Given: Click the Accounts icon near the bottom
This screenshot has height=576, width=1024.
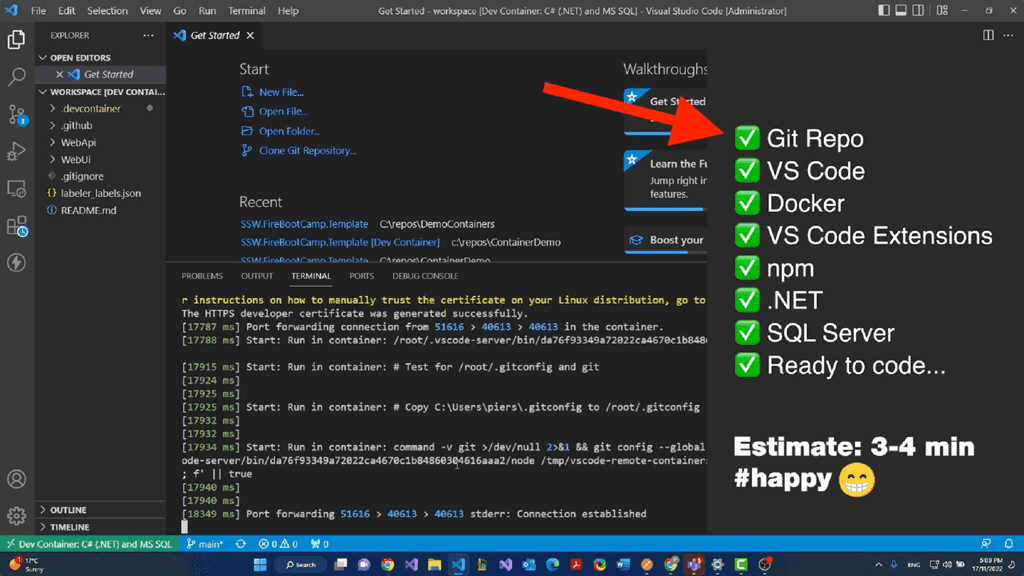Looking at the screenshot, I should [x=16, y=477].
